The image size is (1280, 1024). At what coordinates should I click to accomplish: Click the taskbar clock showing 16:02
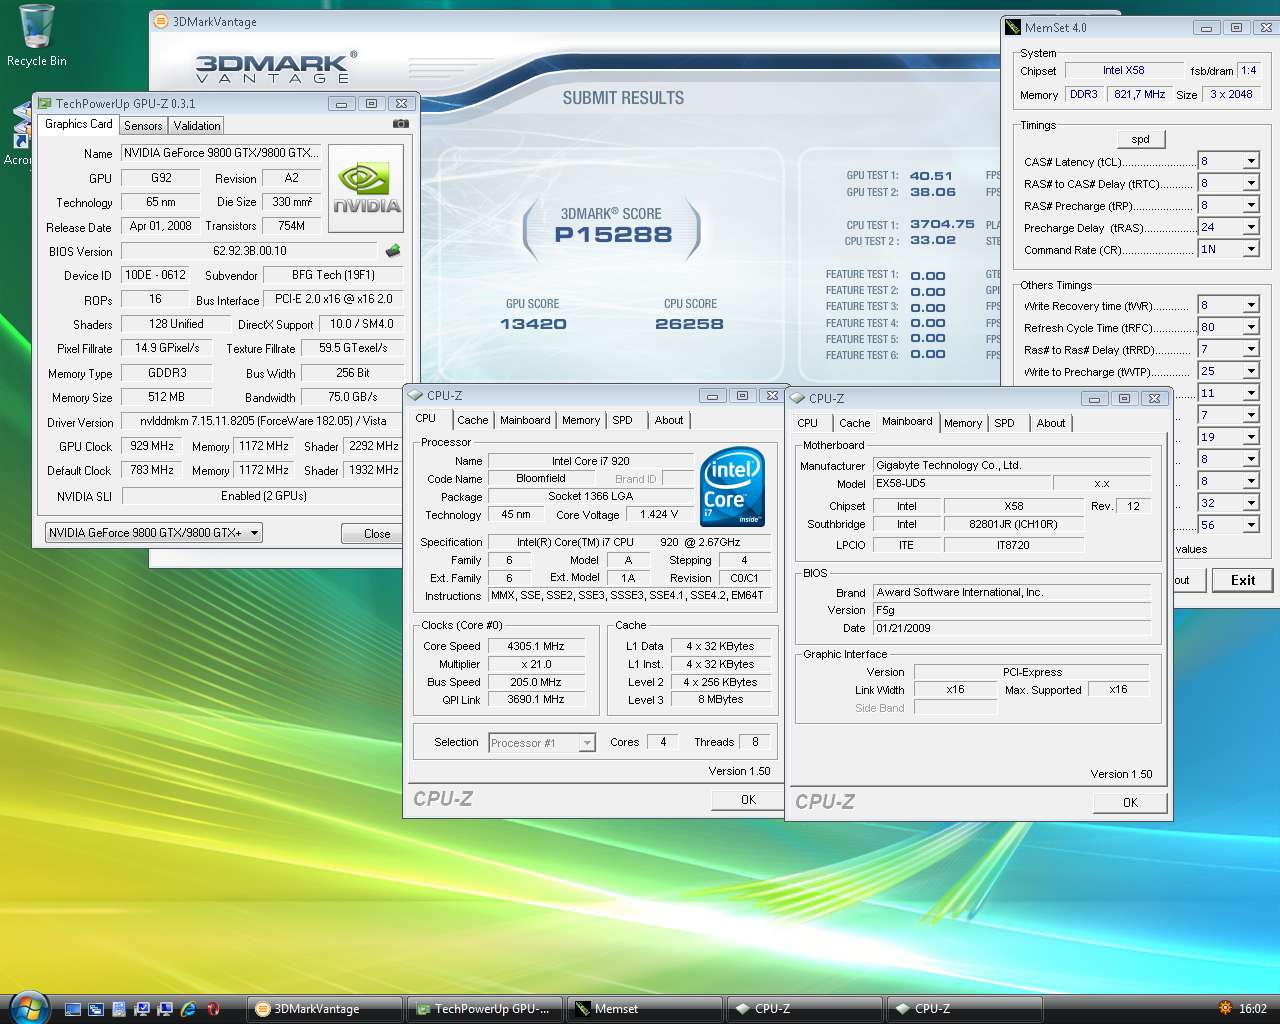[1252, 1009]
